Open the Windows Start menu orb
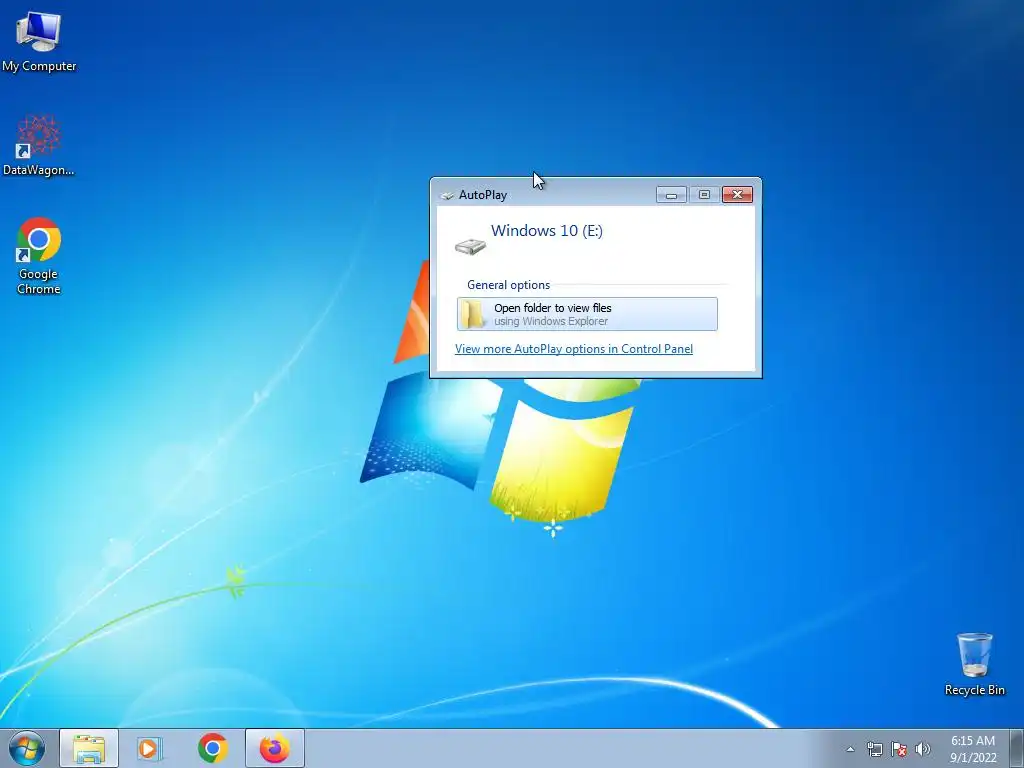This screenshot has width=1024, height=768. pos(27,748)
